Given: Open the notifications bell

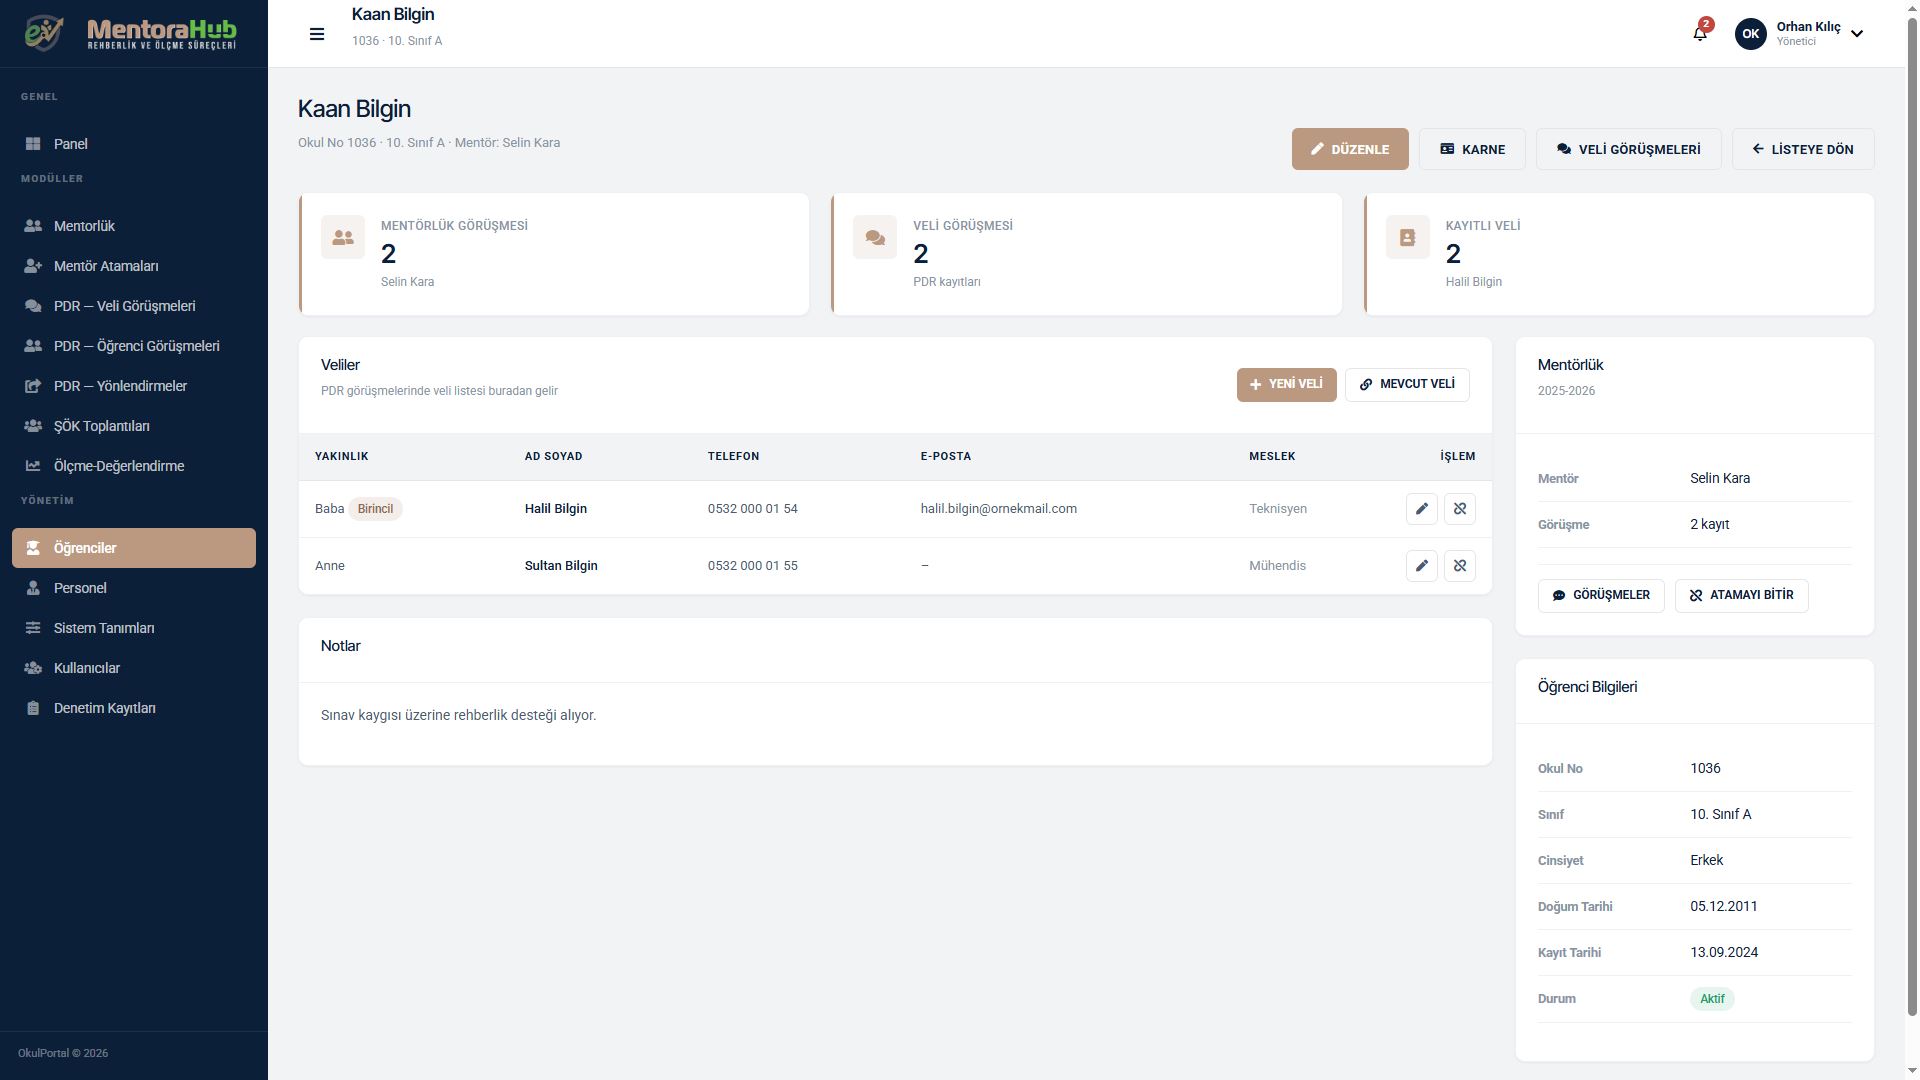Looking at the screenshot, I should [1700, 33].
